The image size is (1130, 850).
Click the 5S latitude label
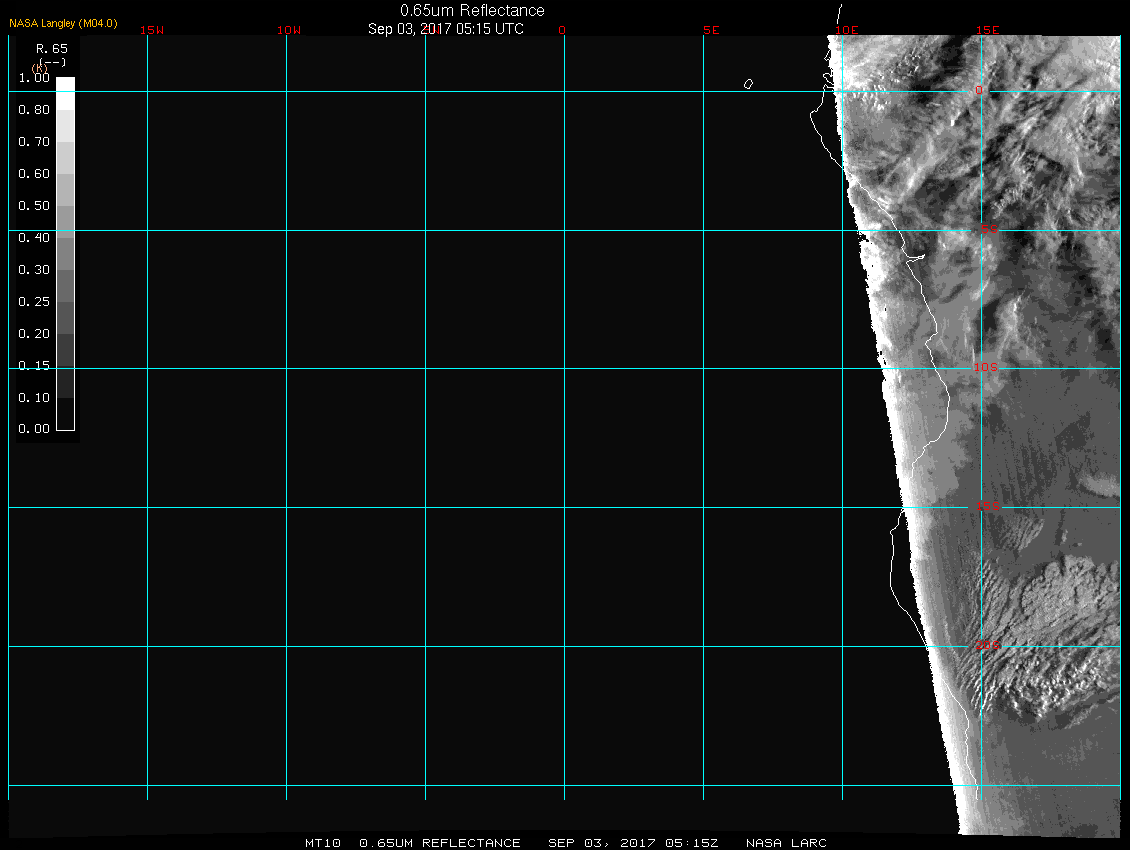(x=988, y=230)
